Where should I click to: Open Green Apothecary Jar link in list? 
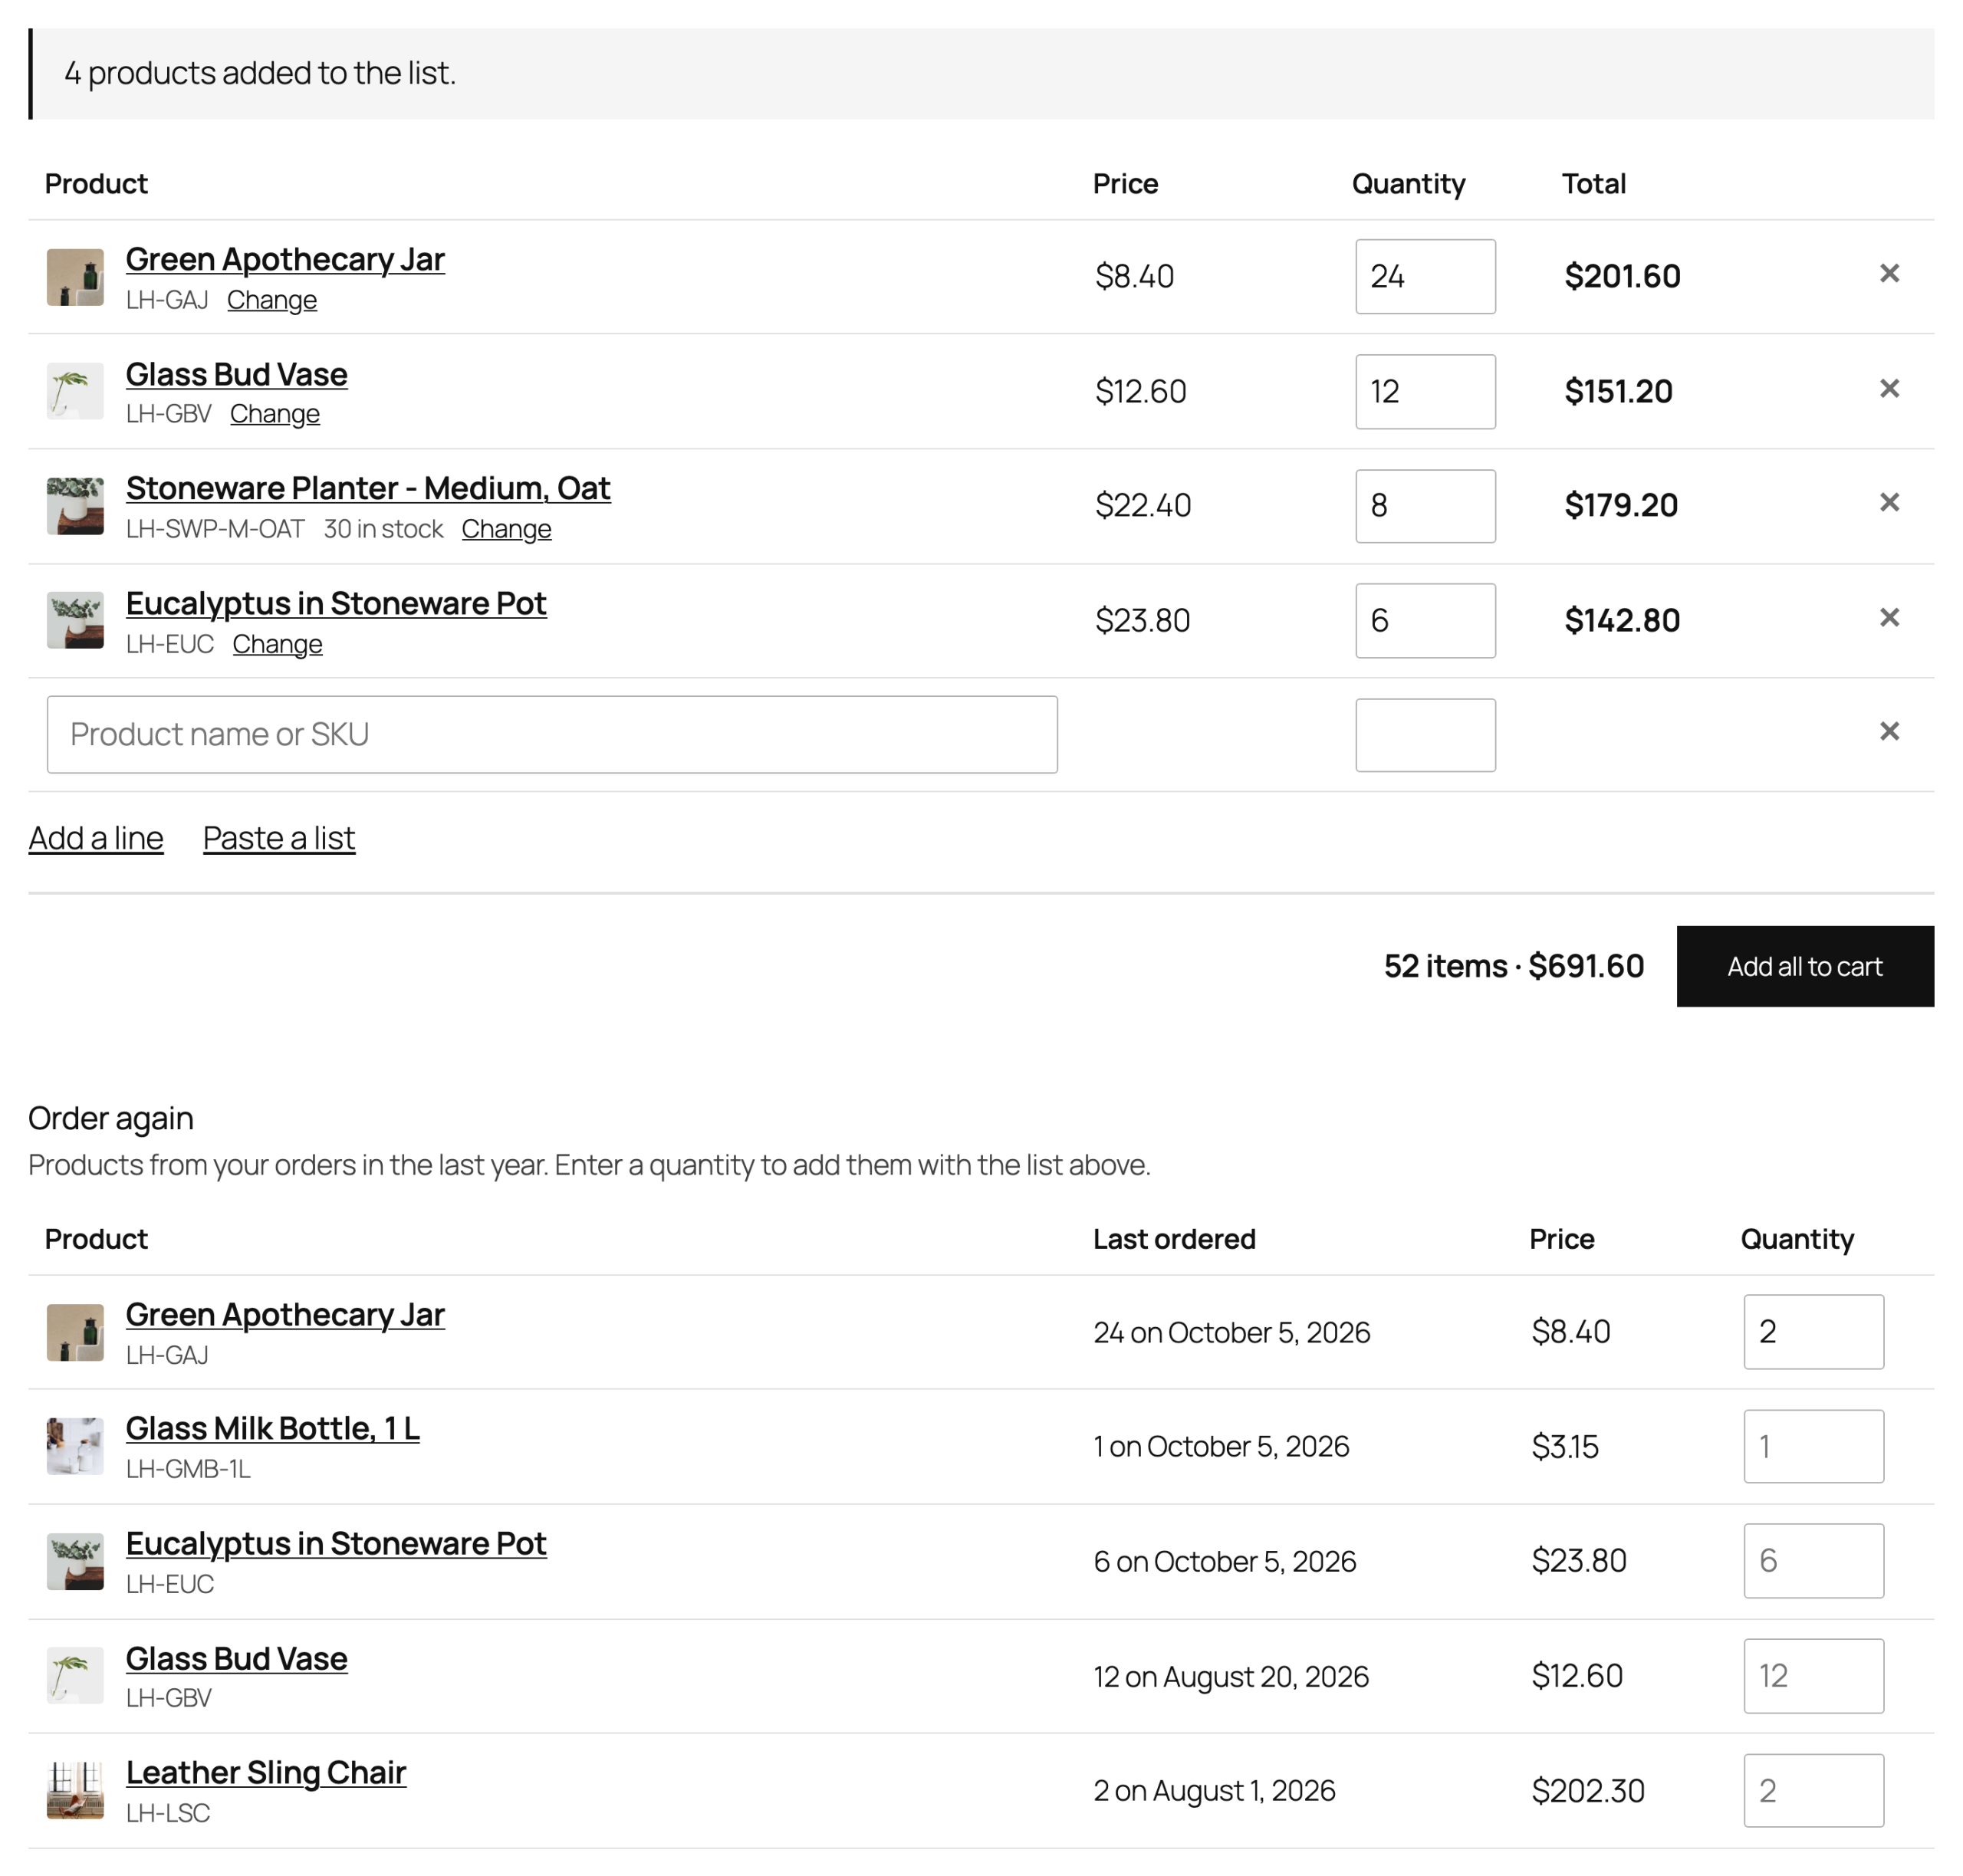[285, 259]
